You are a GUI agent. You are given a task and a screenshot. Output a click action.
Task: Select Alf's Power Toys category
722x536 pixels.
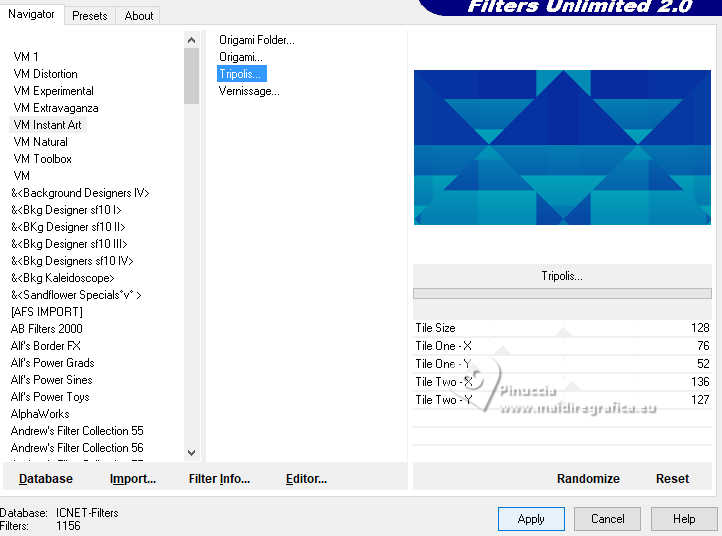click(x=50, y=397)
